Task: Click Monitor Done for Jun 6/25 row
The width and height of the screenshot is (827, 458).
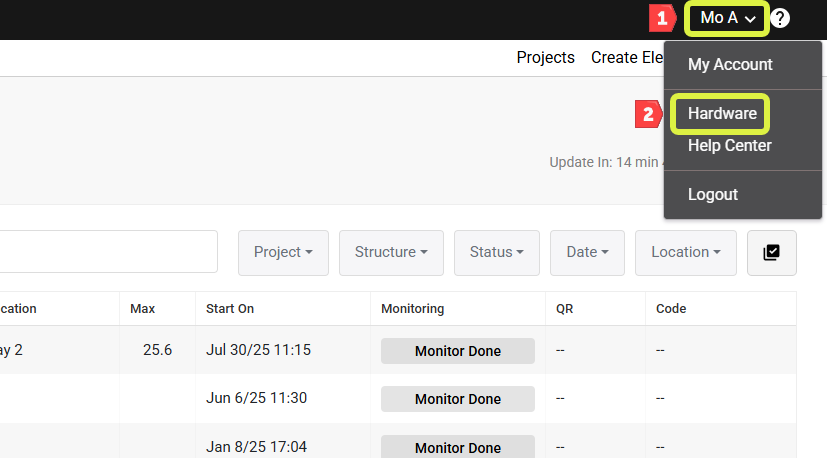Action: point(458,399)
